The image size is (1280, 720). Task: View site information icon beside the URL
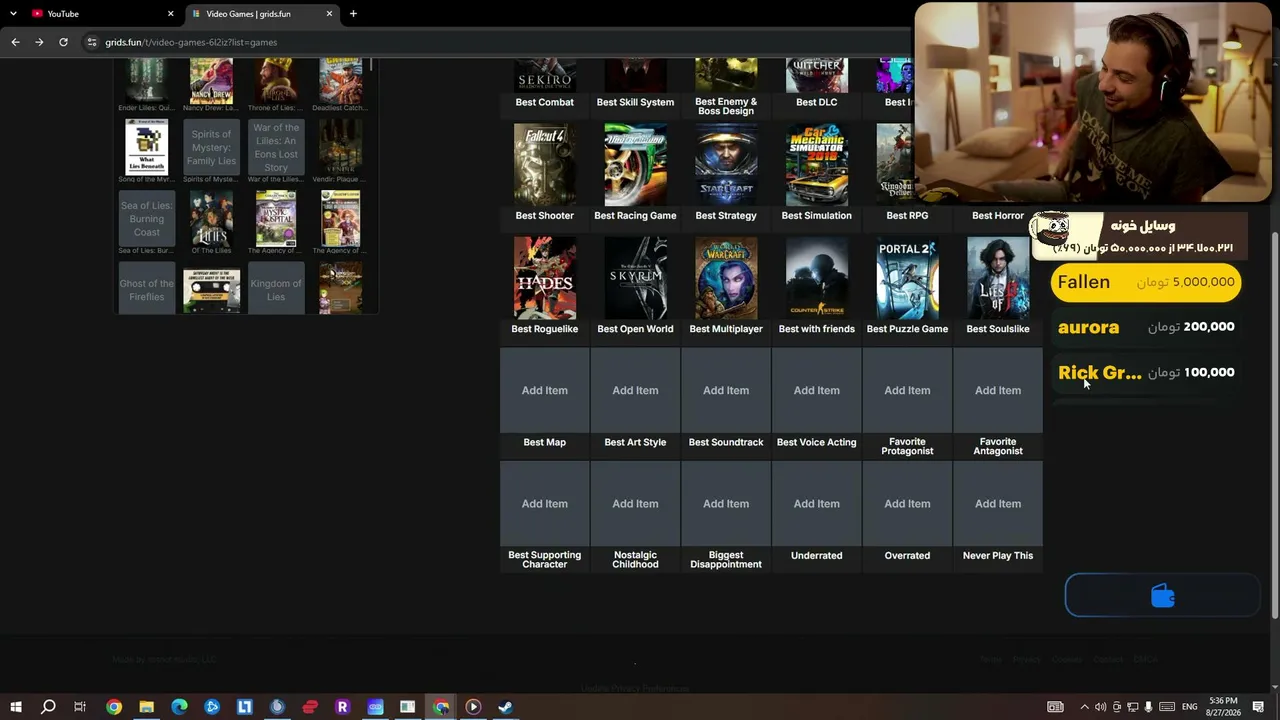coord(92,42)
